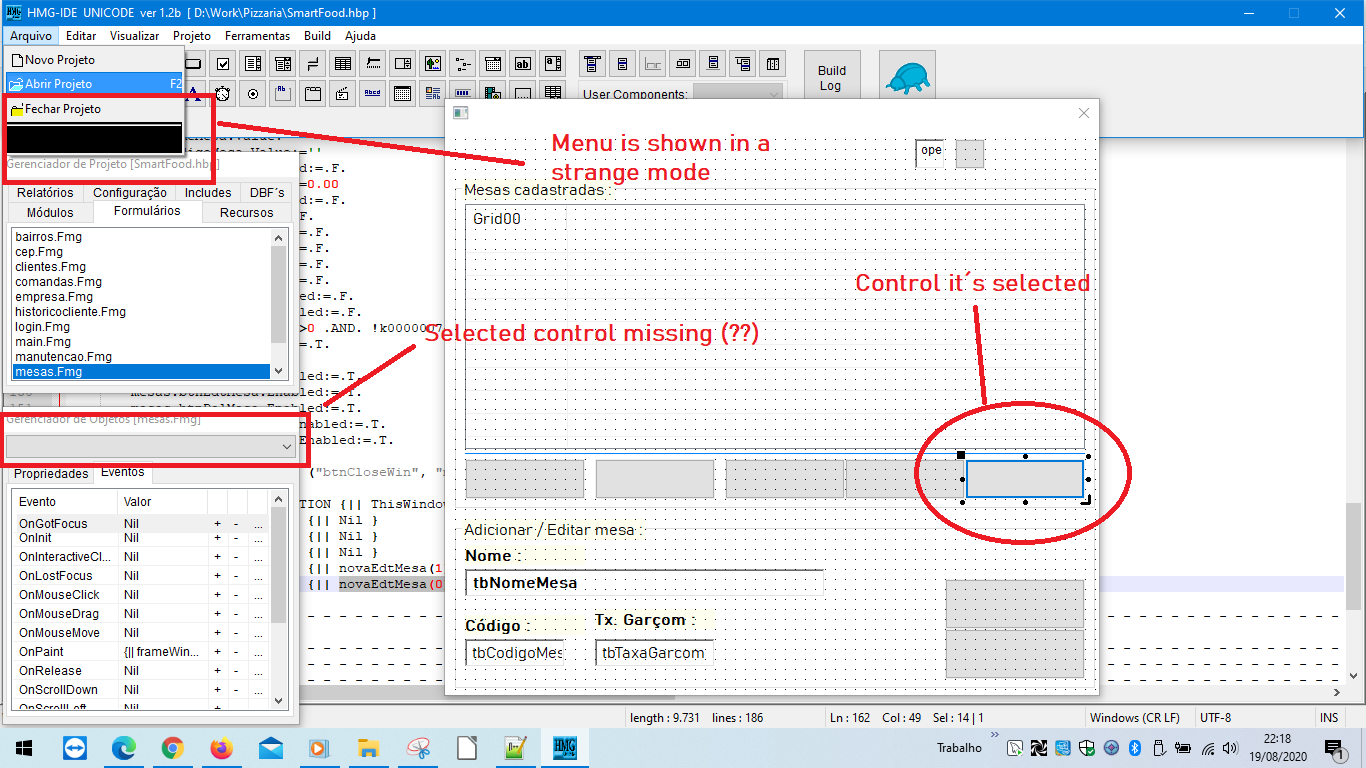Choose the Tree control tool icon
Viewport: 1366px width, 768px height.
click(x=463, y=63)
